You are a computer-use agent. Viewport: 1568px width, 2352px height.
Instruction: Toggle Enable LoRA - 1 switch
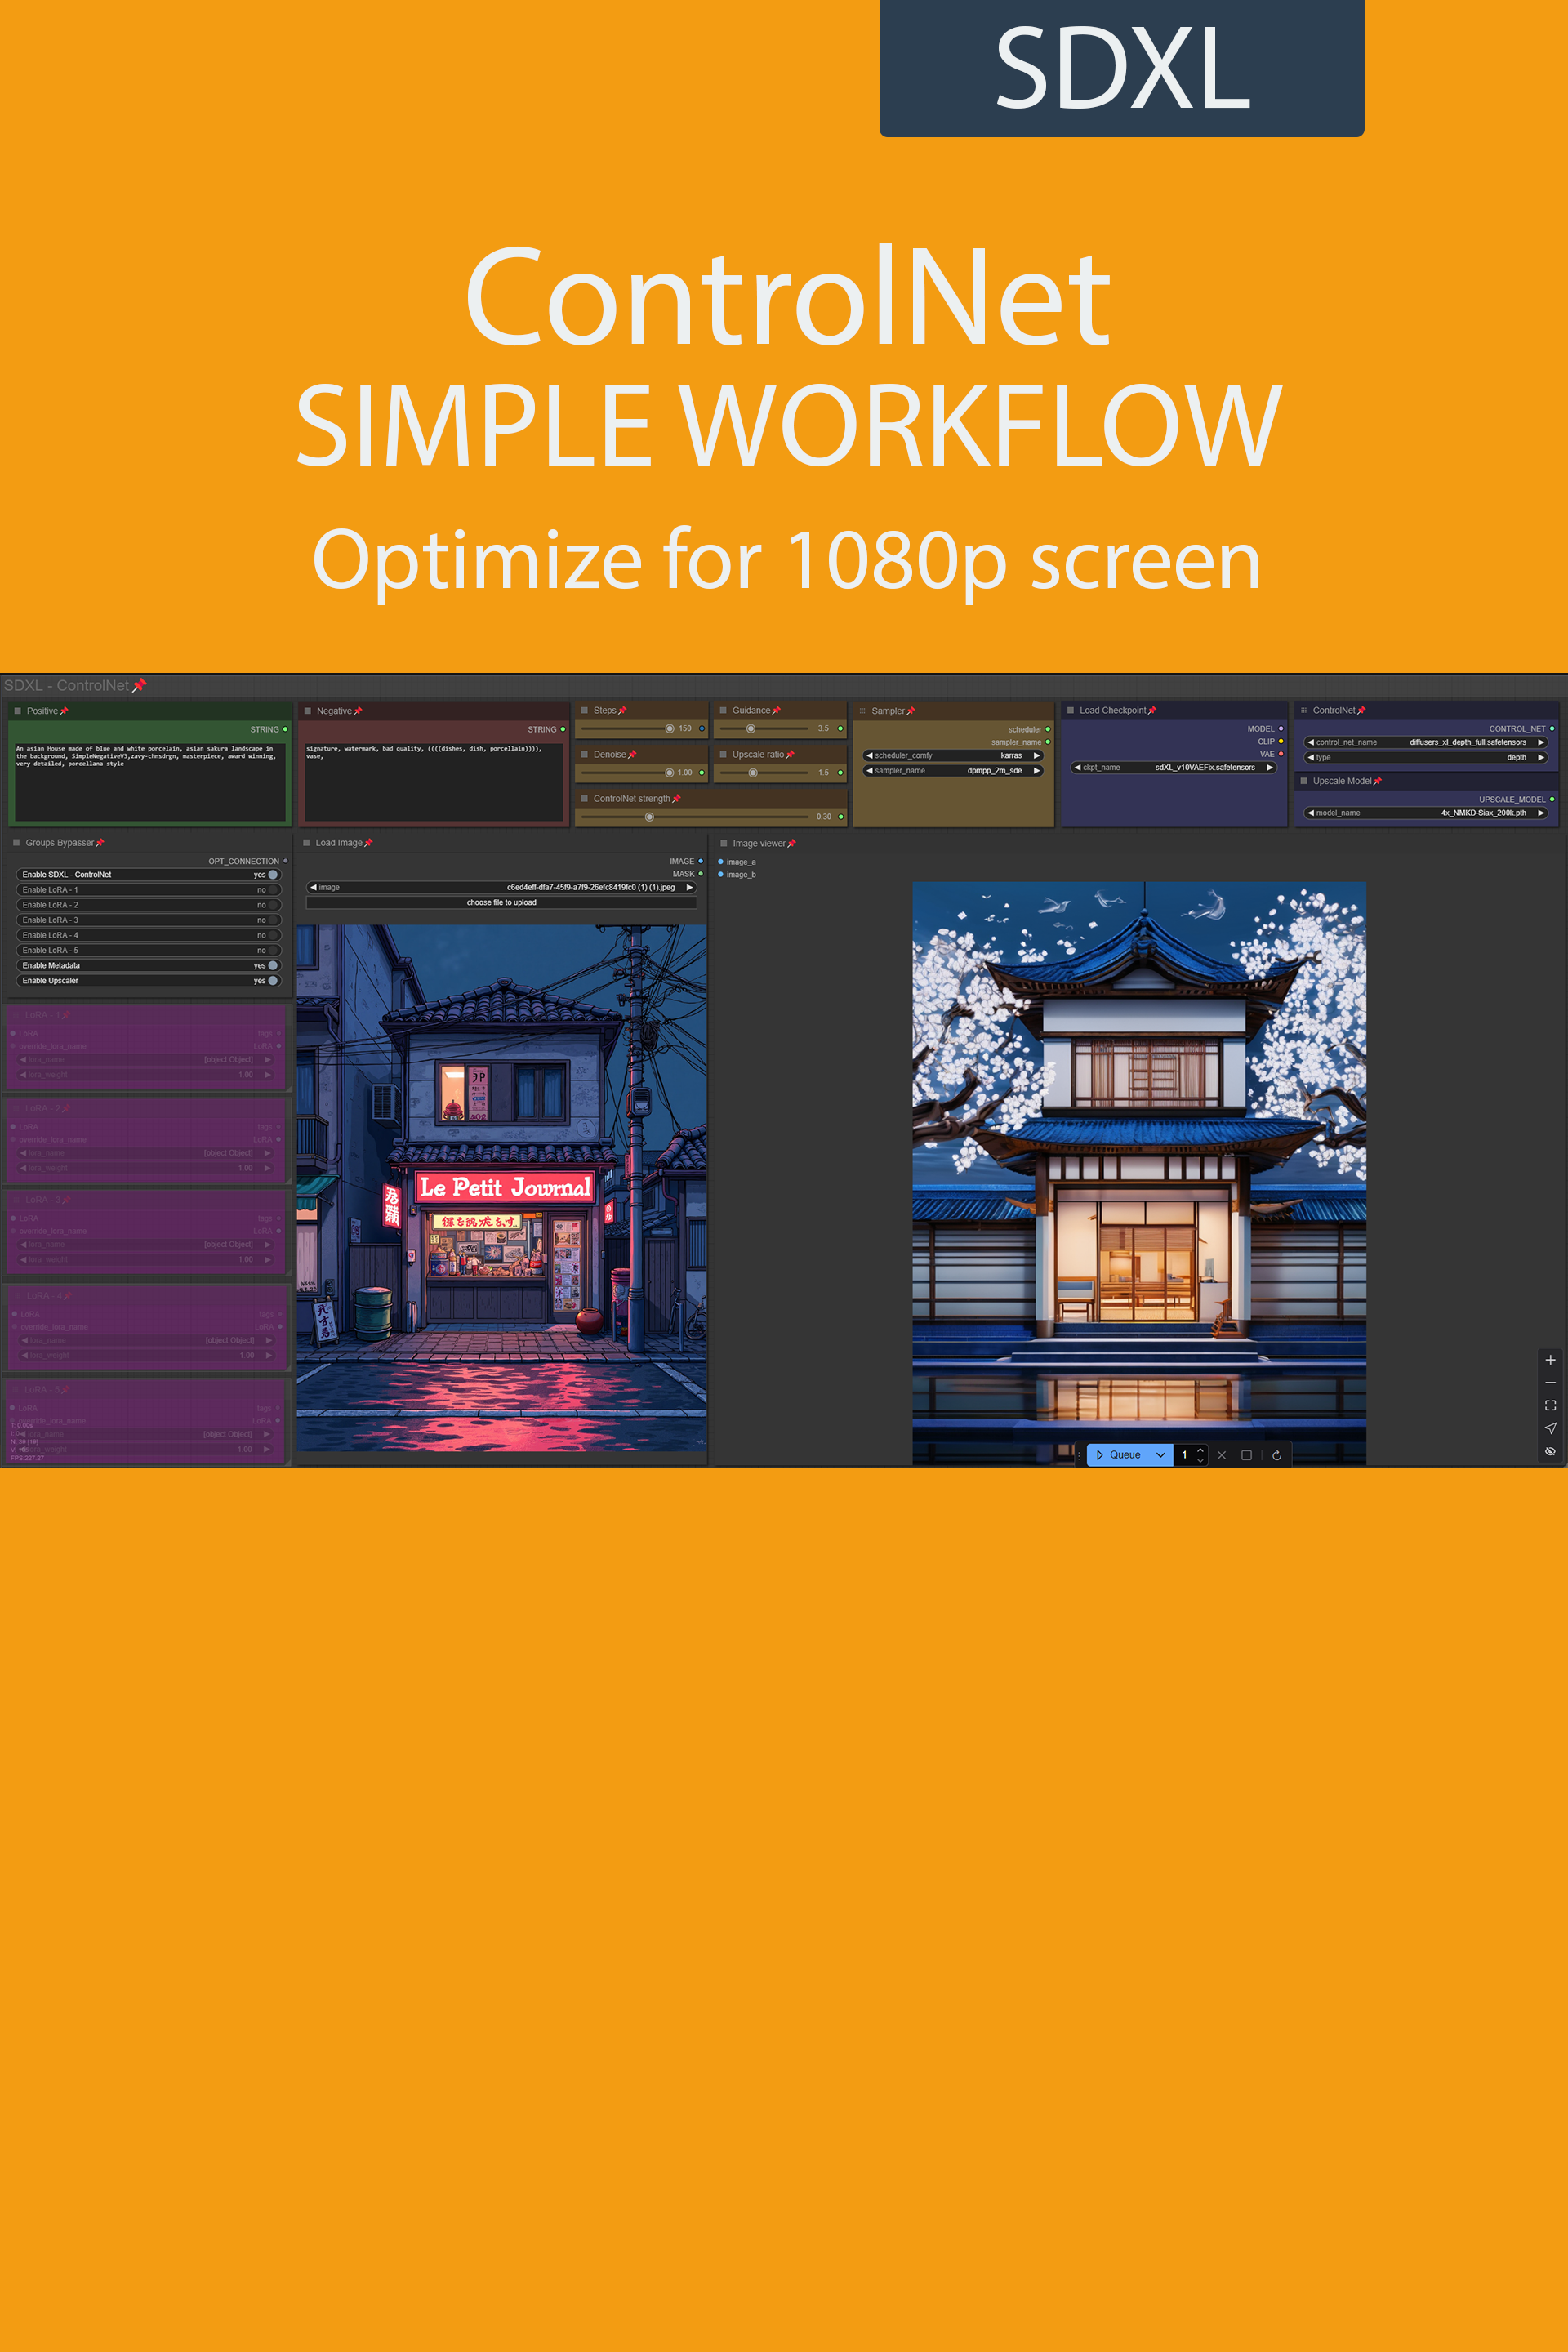click(x=272, y=890)
